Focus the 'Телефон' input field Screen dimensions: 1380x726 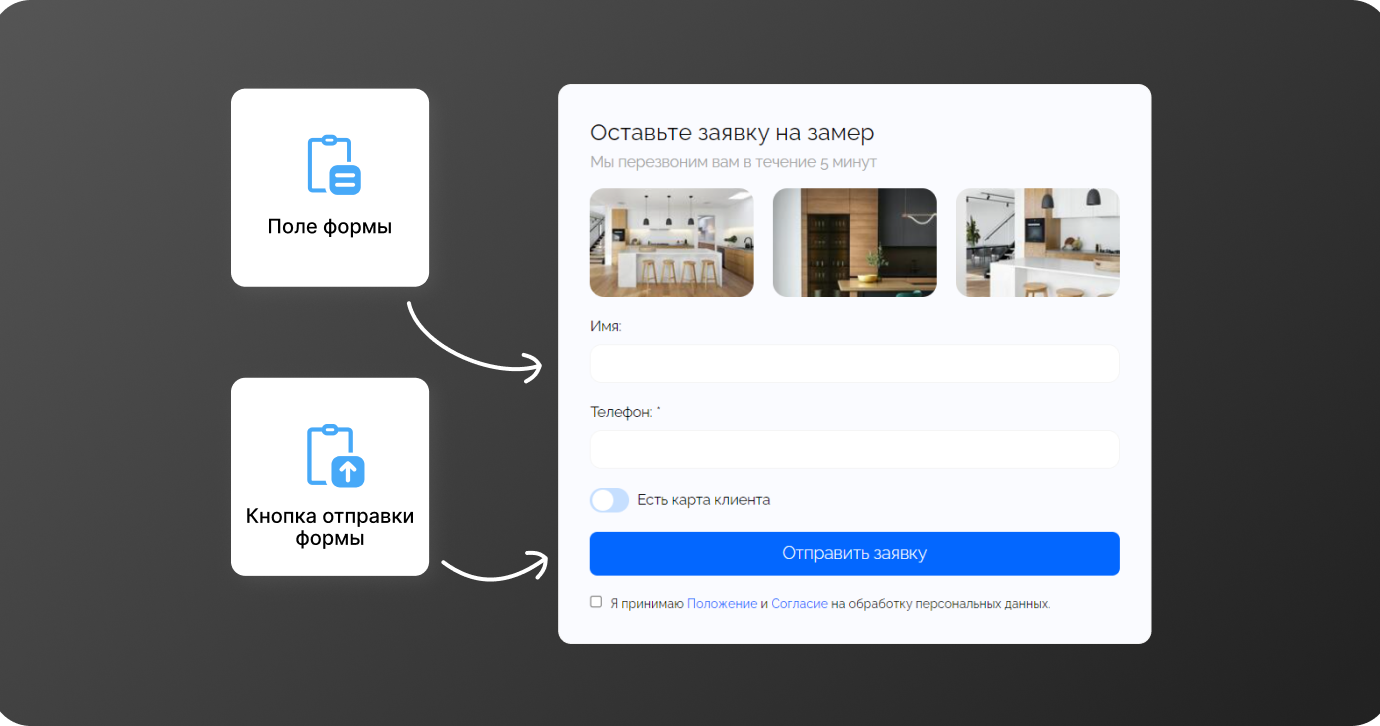(x=854, y=449)
